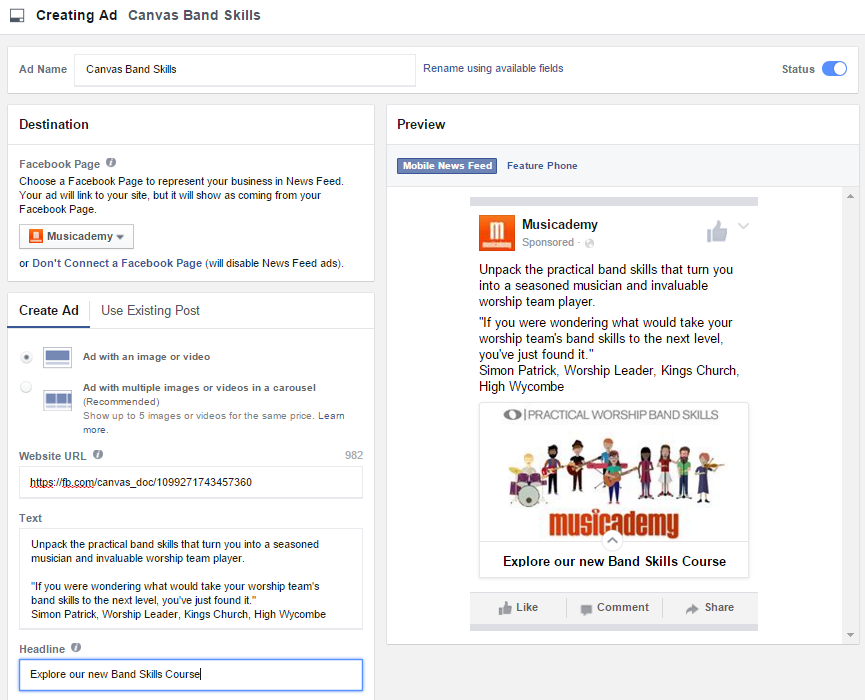Click the Sponsored label in the preview
Viewport: 865px width, 700px height.
click(548, 242)
